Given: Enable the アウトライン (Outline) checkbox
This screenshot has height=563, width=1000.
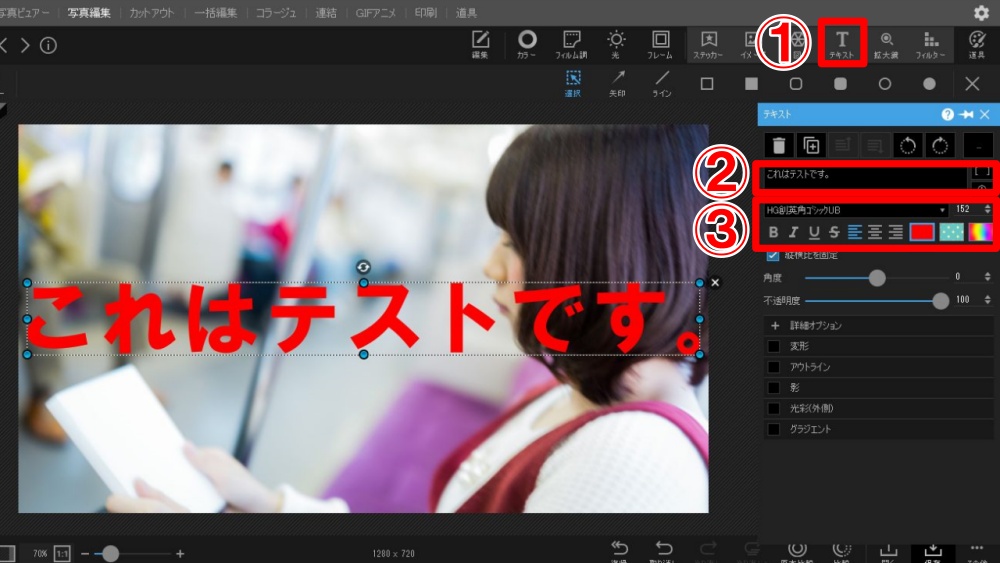Looking at the screenshot, I should pos(774,367).
